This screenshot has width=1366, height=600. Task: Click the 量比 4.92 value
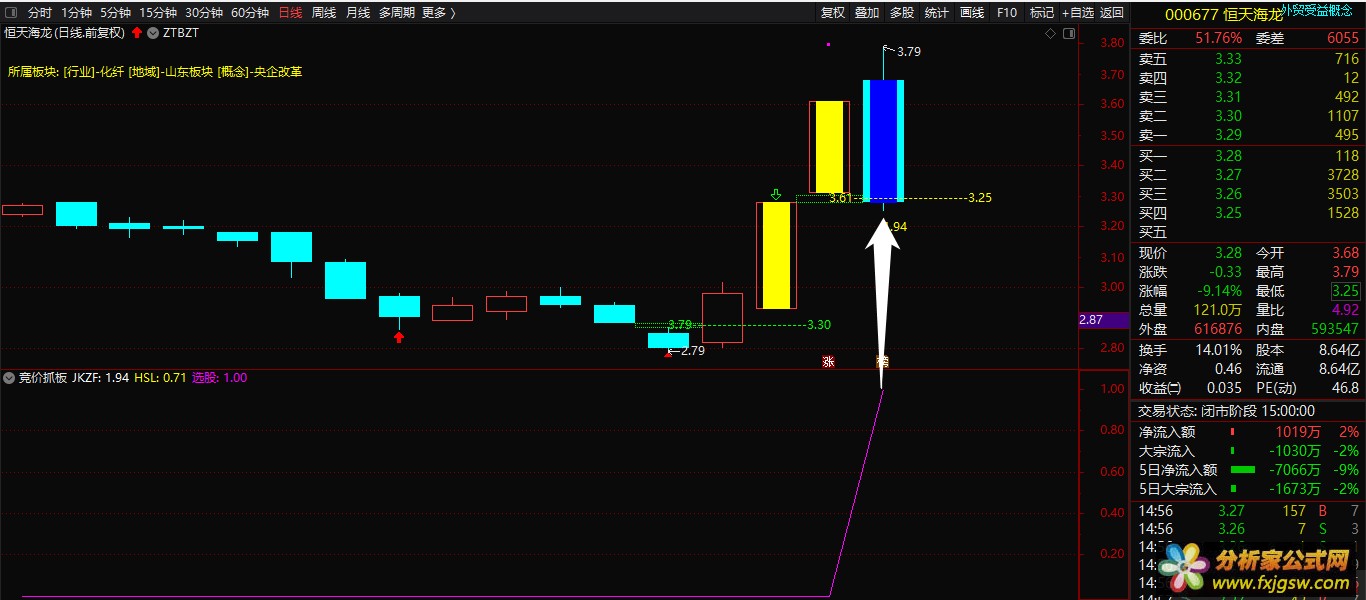[x=1344, y=310]
